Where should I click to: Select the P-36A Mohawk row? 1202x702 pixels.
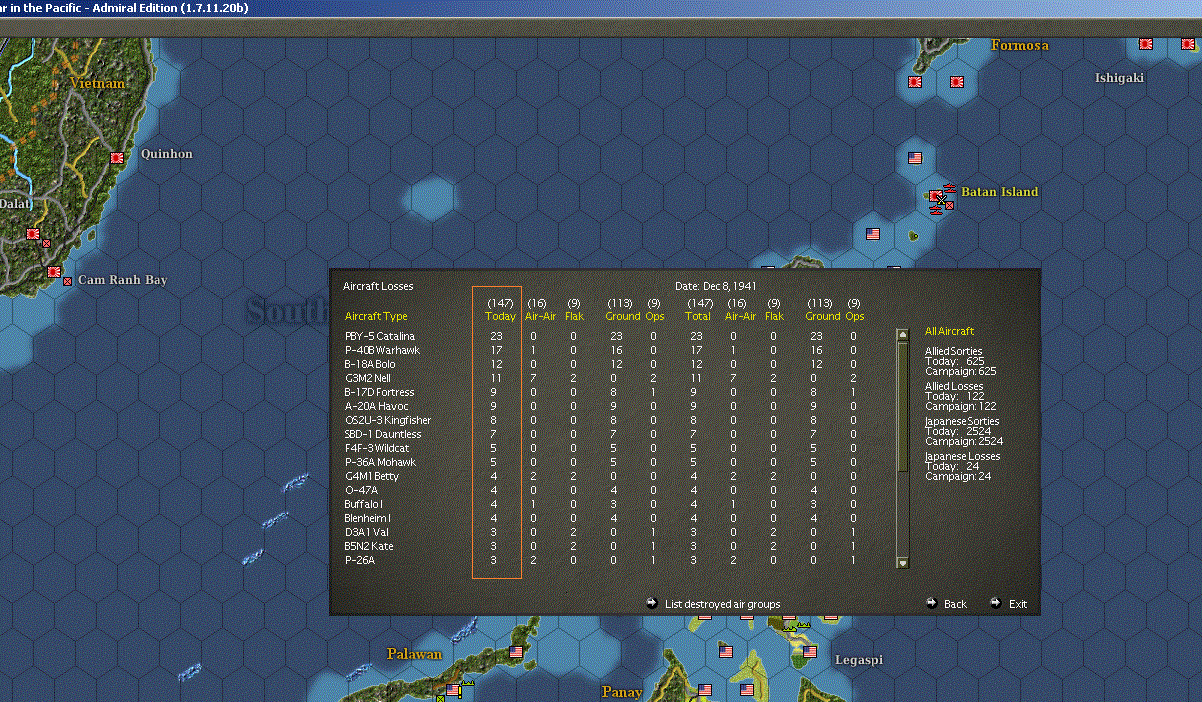pos(600,462)
